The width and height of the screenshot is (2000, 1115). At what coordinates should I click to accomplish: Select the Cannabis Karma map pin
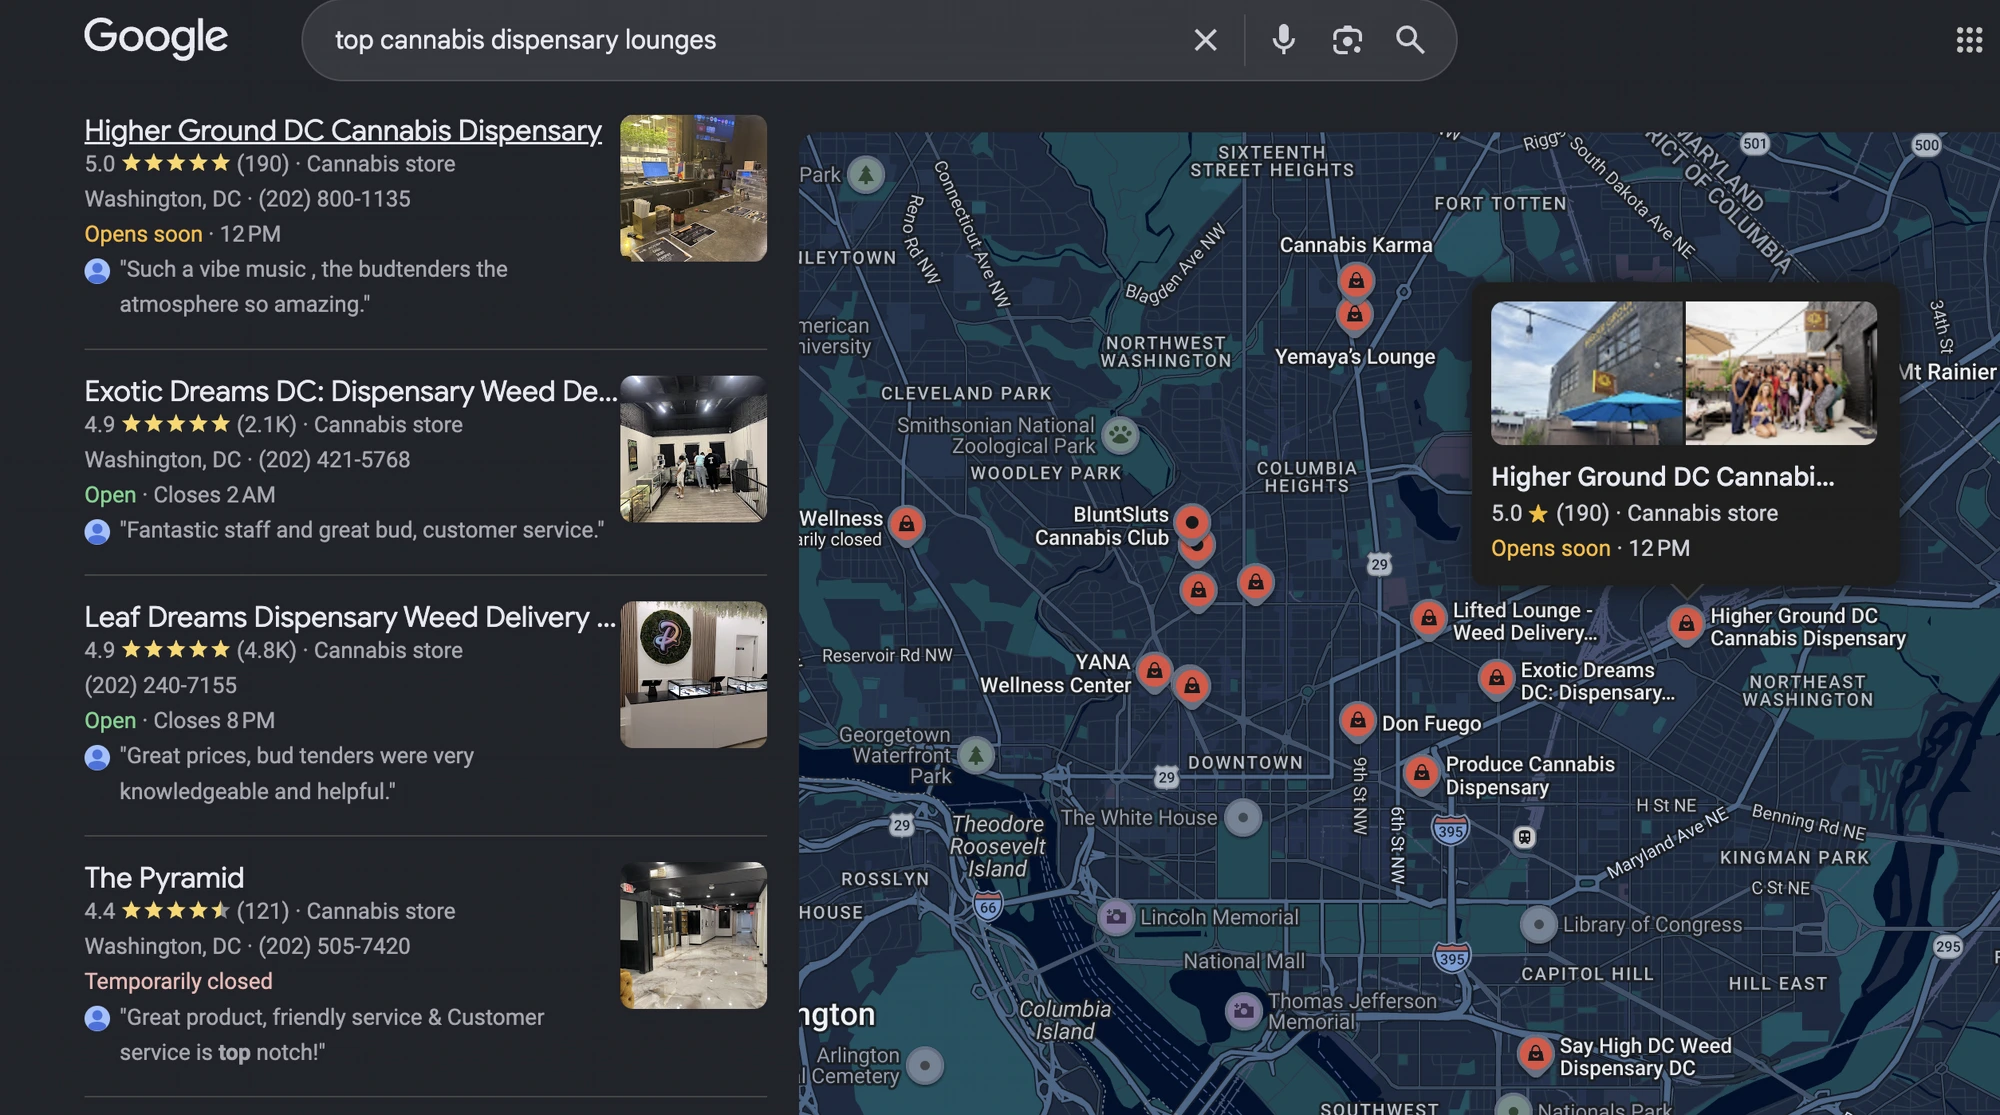[x=1356, y=280]
